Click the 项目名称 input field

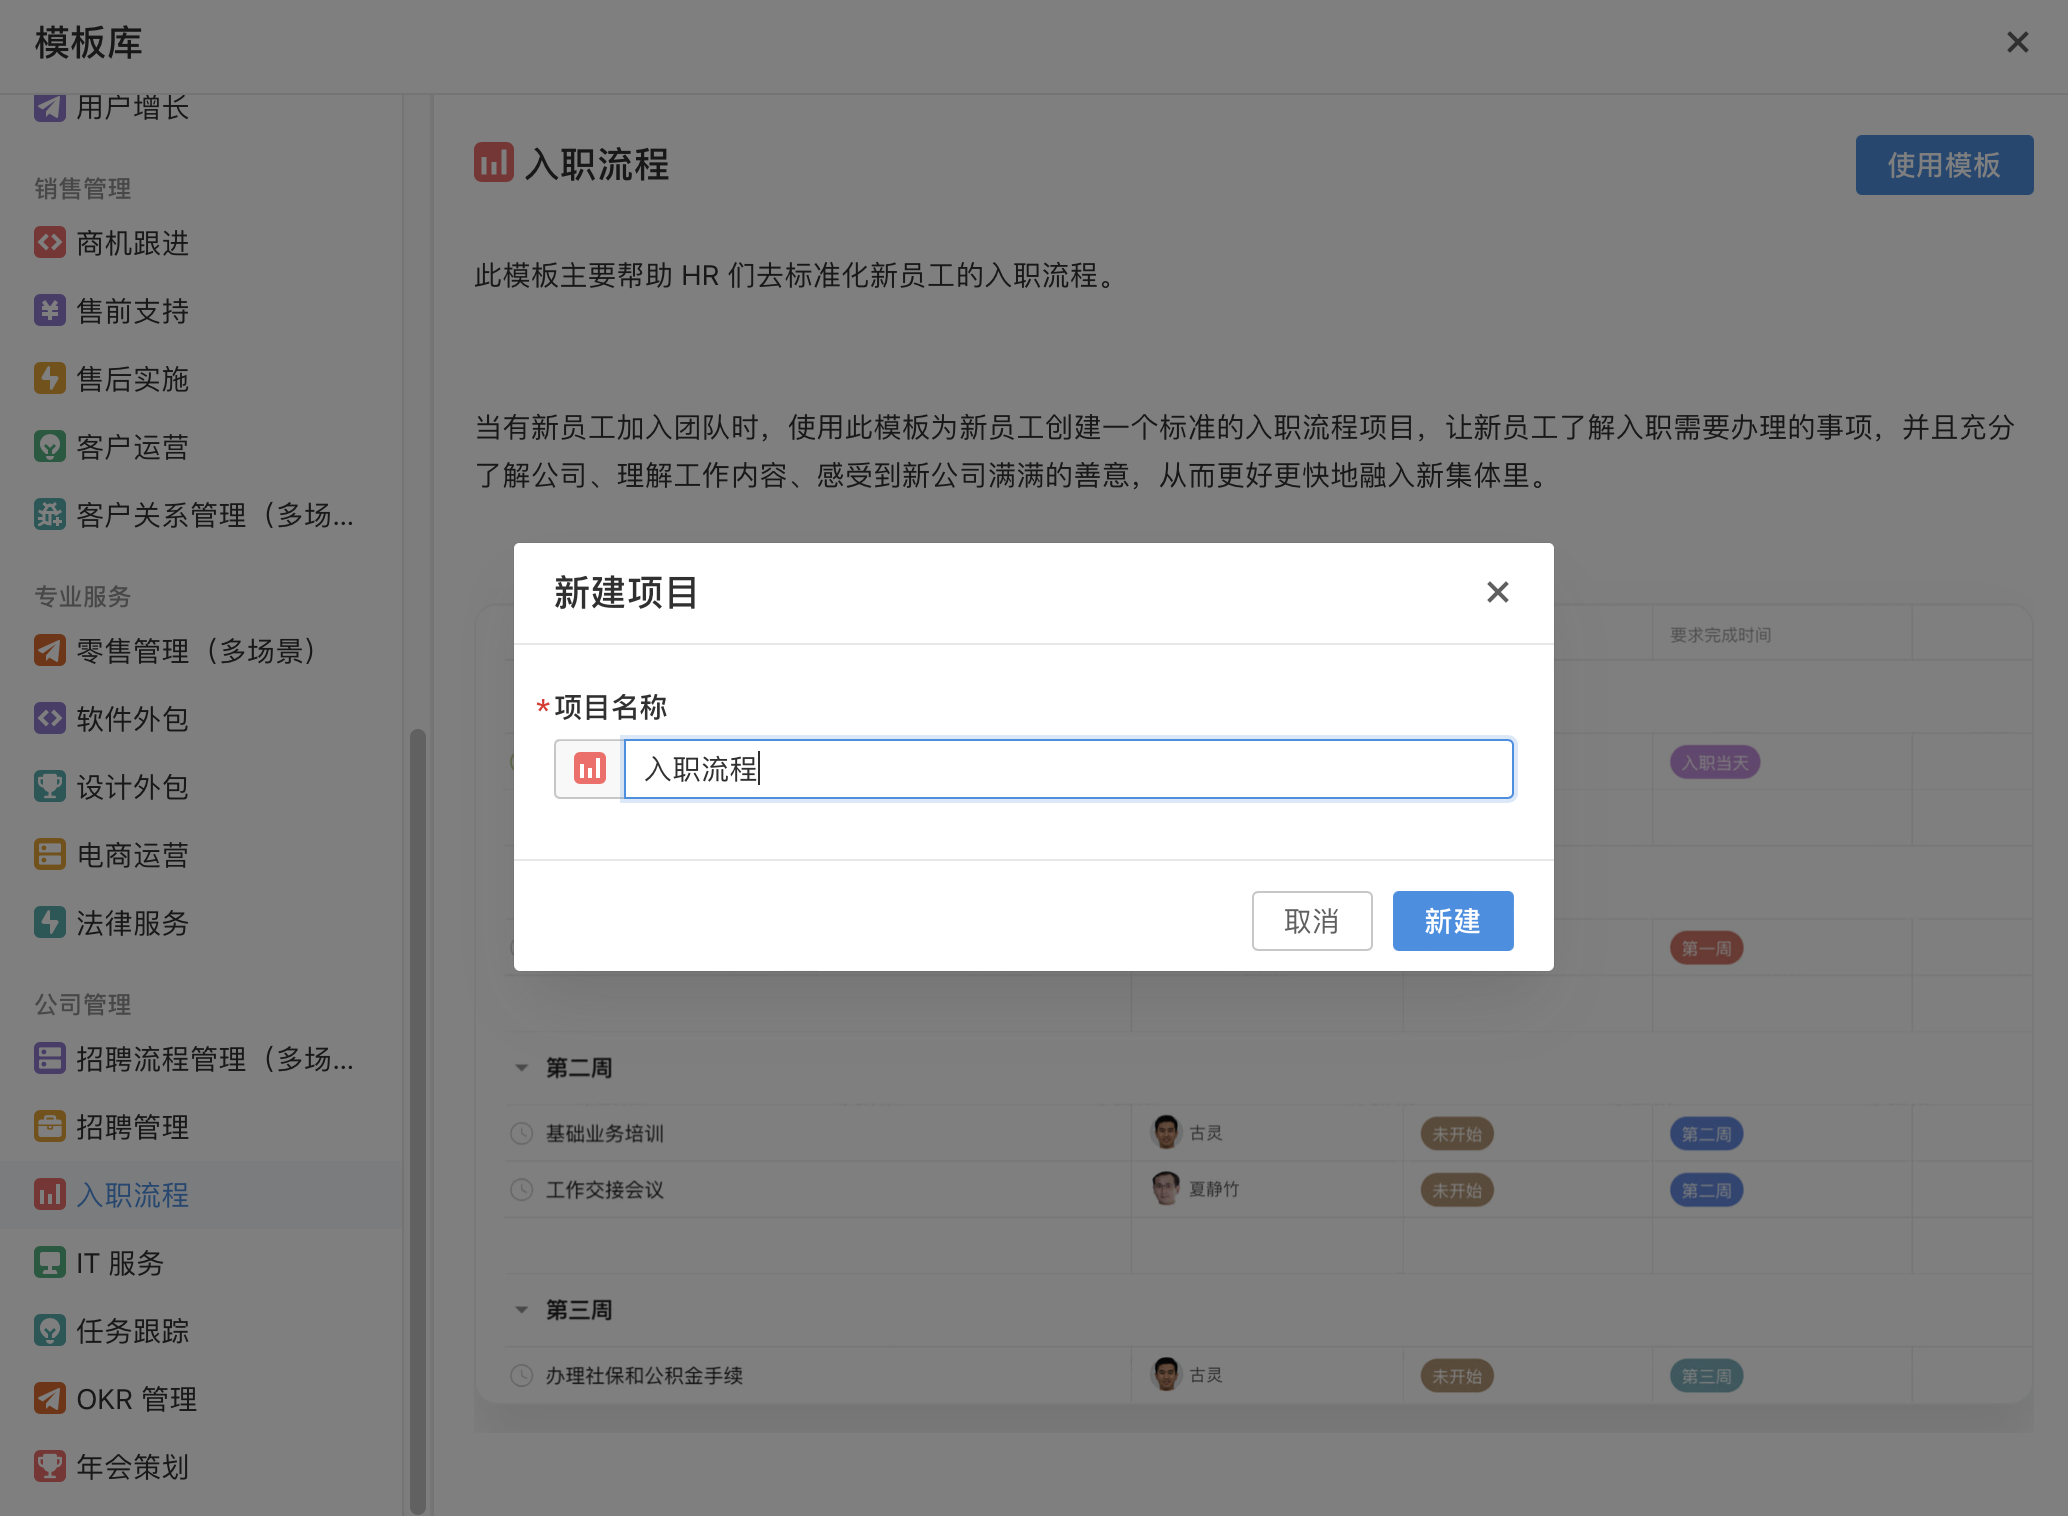click(1068, 768)
